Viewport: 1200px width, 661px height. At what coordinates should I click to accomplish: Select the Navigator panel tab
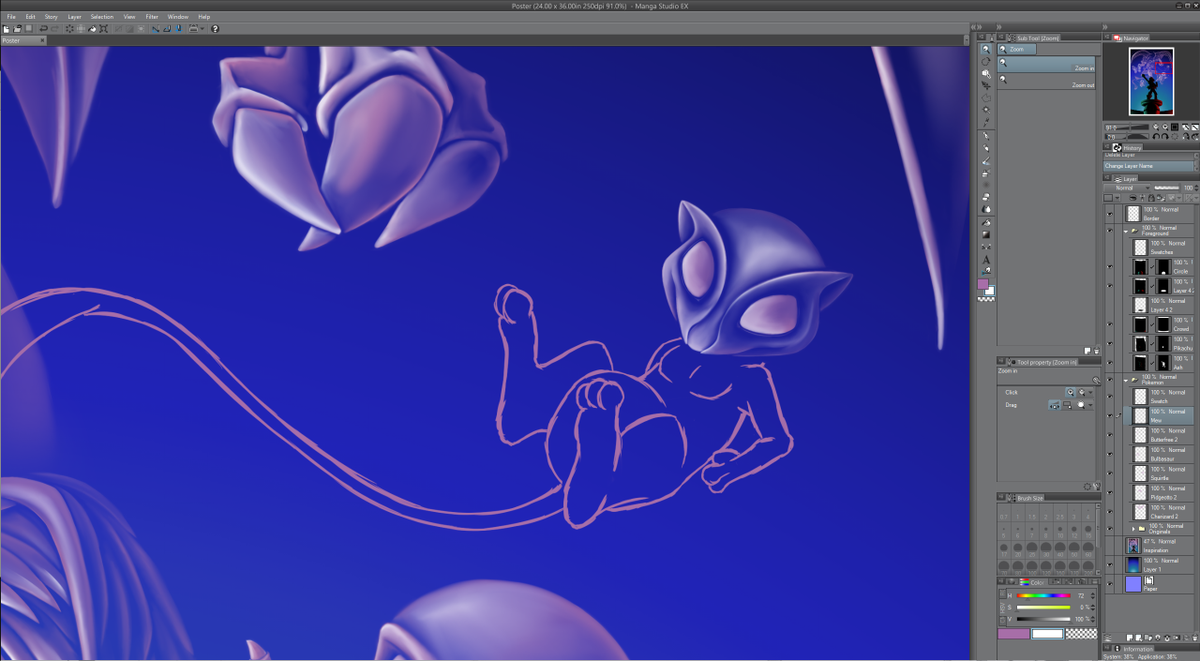(x=1131, y=38)
